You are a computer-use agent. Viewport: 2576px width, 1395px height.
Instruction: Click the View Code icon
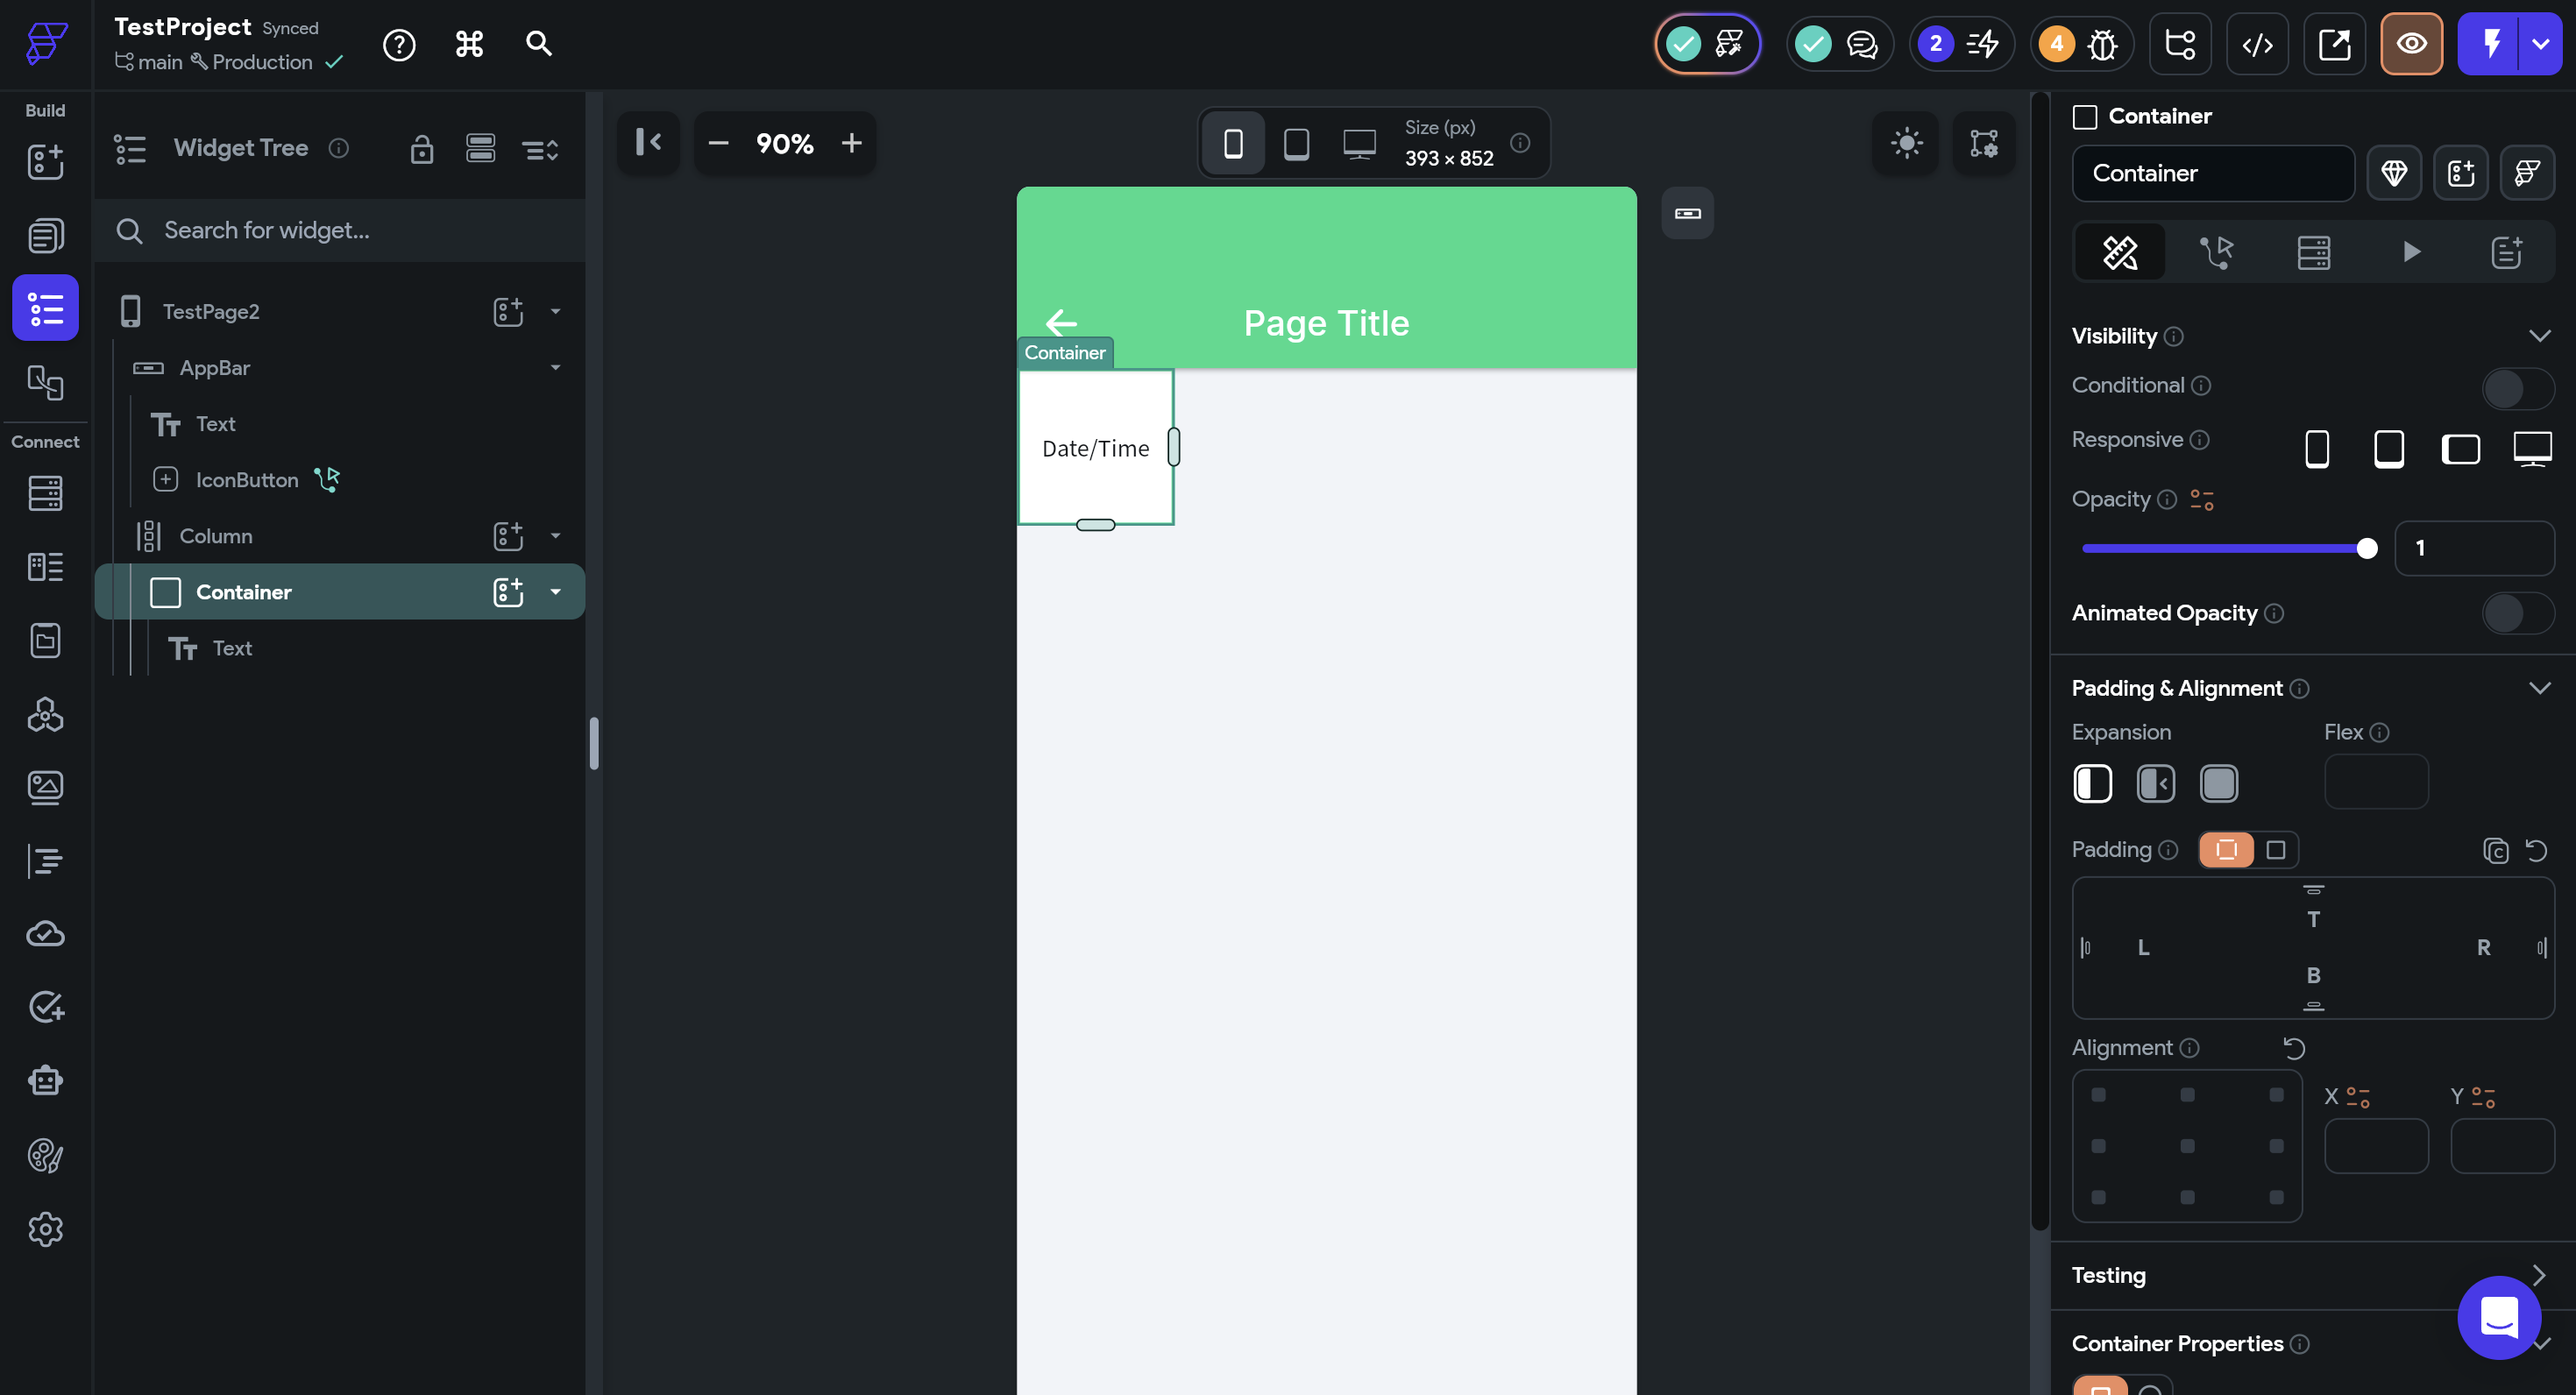click(2257, 44)
